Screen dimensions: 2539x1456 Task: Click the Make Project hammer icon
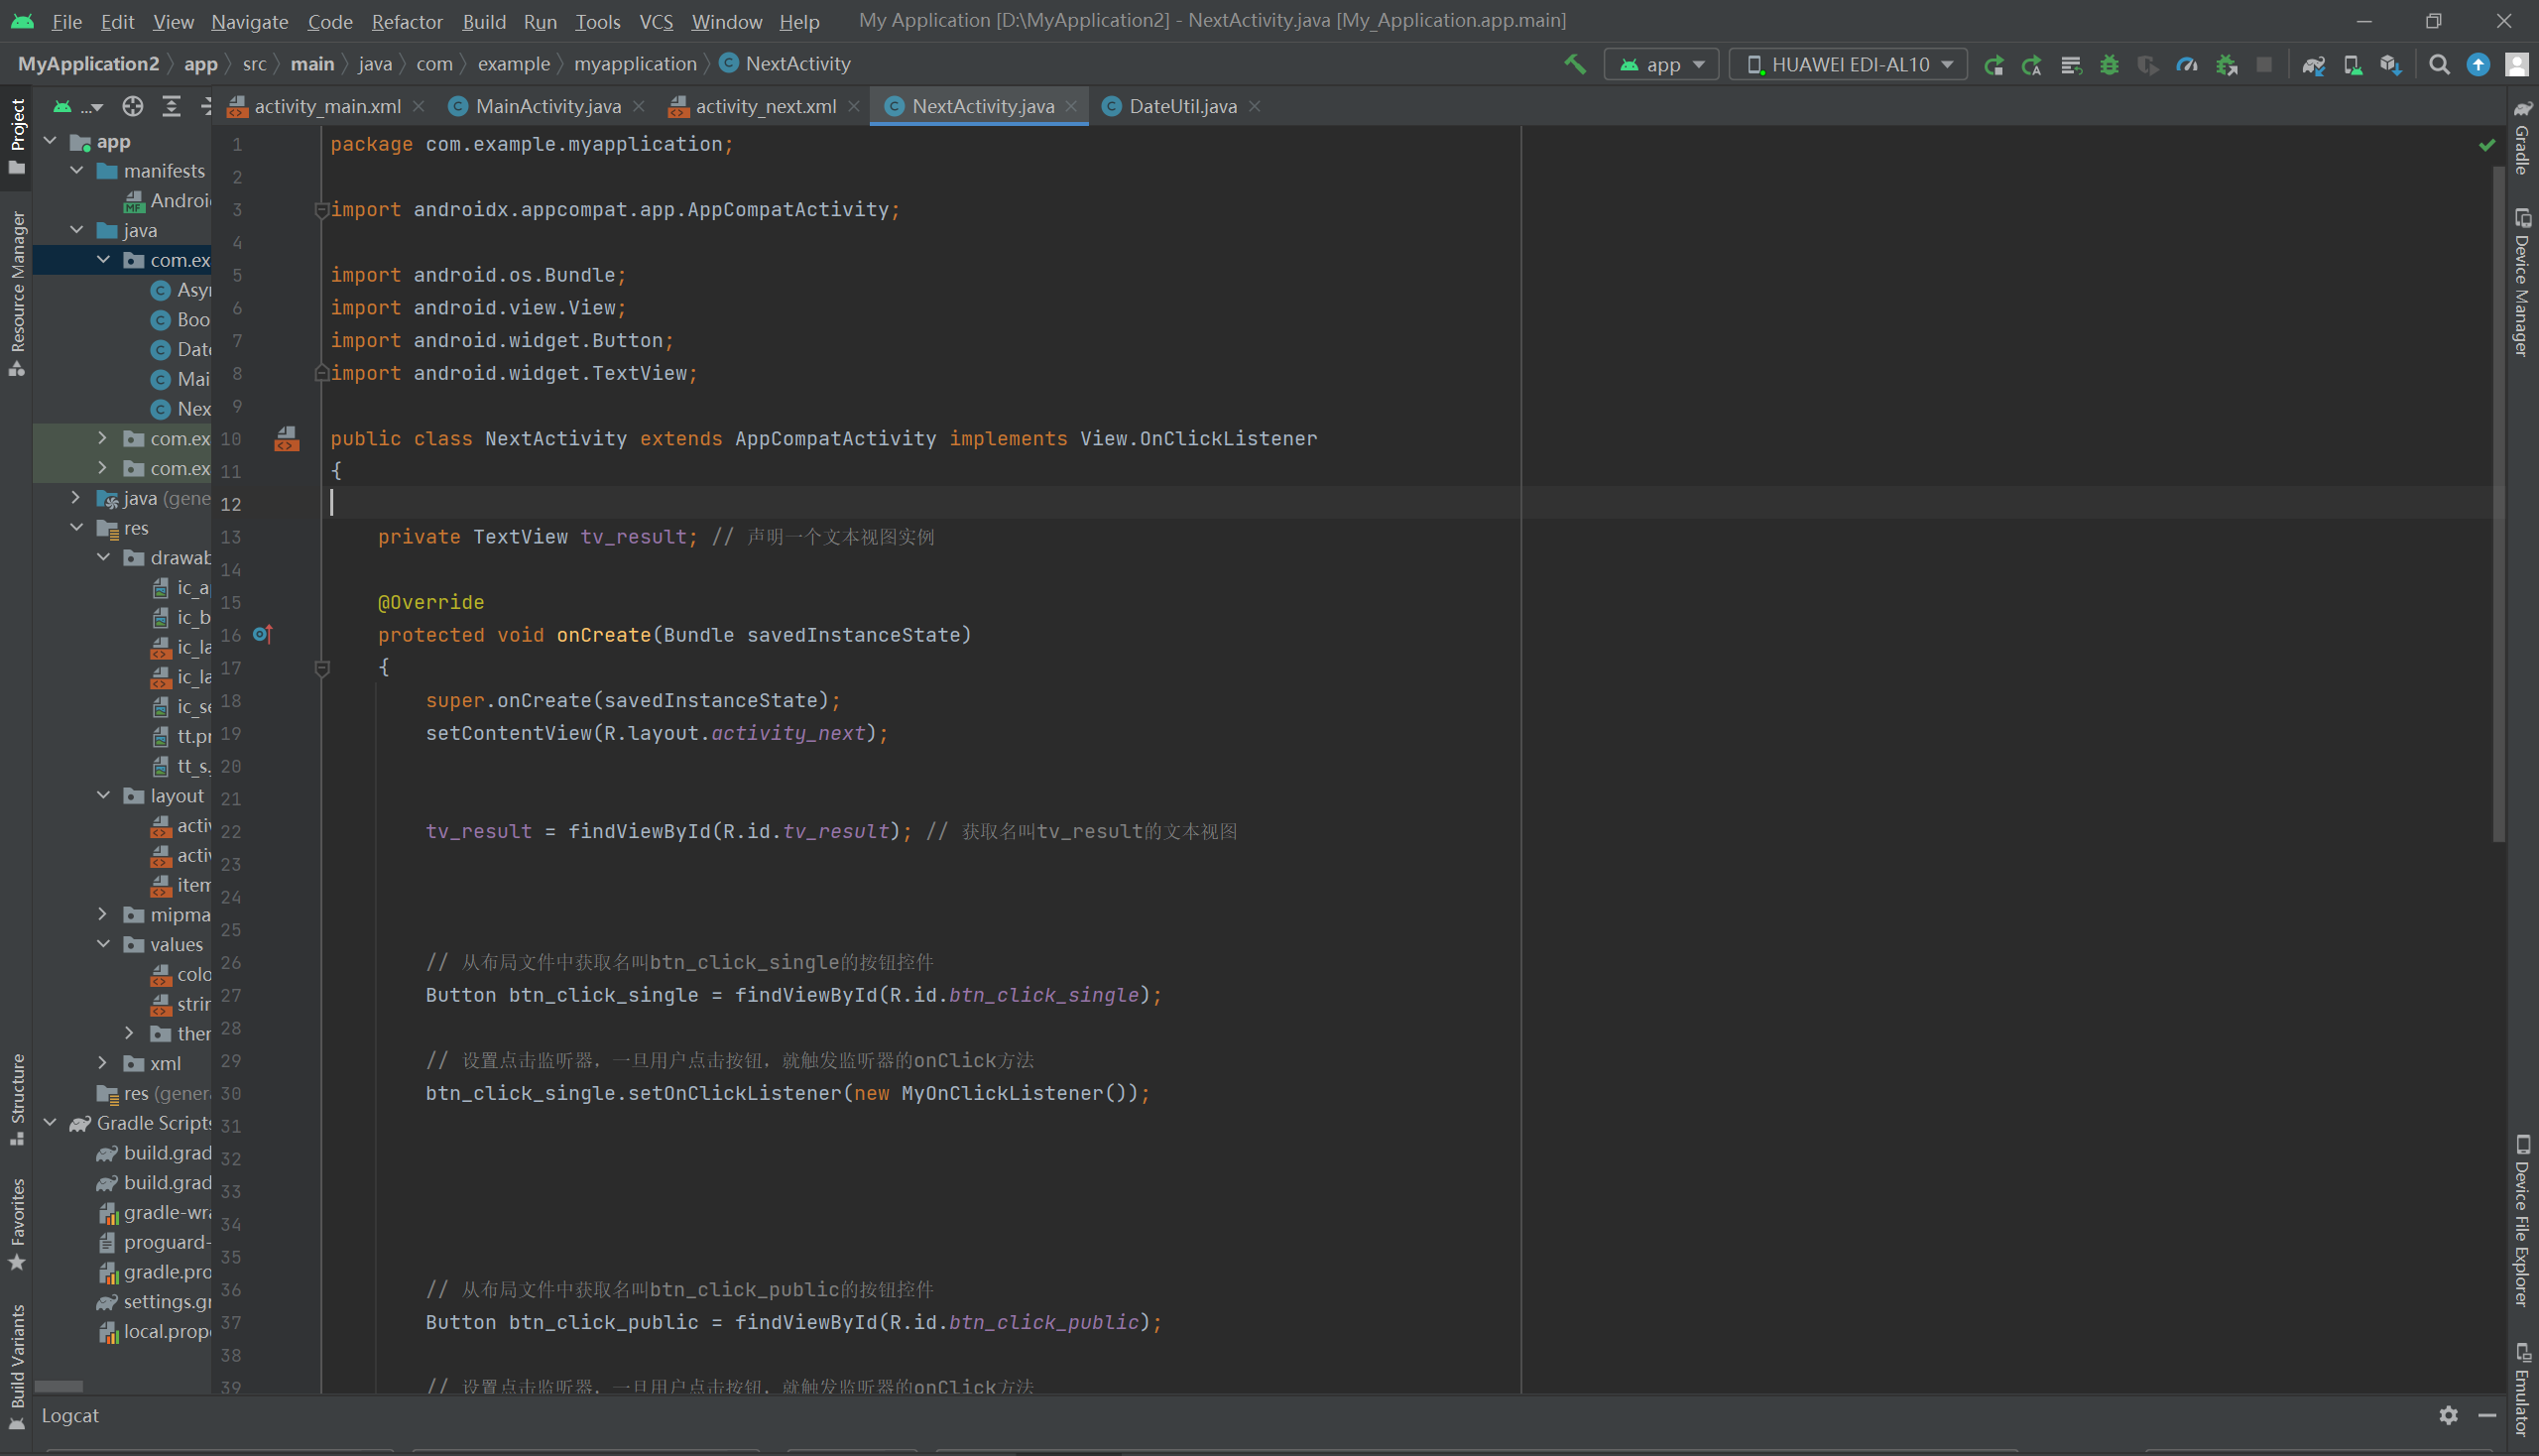[x=1574, y=64]
